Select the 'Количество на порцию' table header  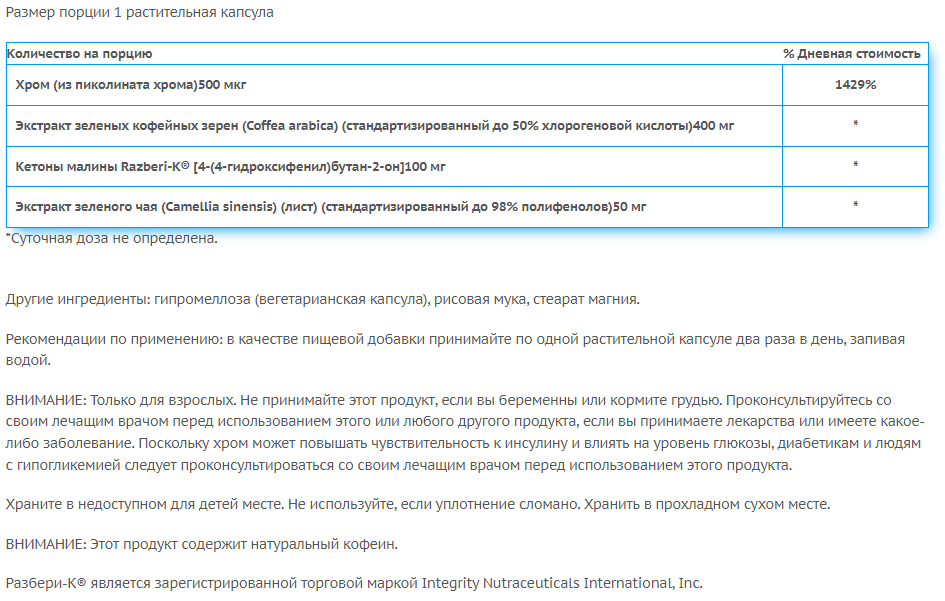point(80,54)
